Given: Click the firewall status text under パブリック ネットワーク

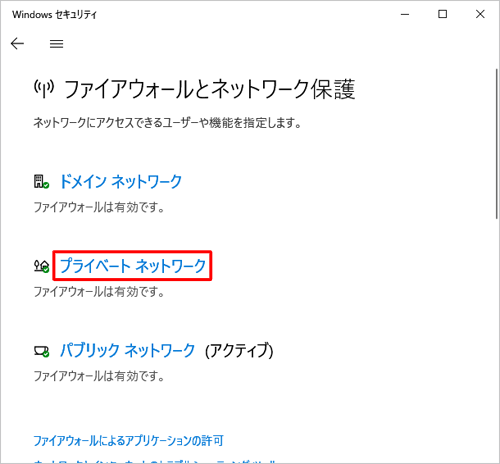Looking at the screenshot, I should tap(99, 376).
